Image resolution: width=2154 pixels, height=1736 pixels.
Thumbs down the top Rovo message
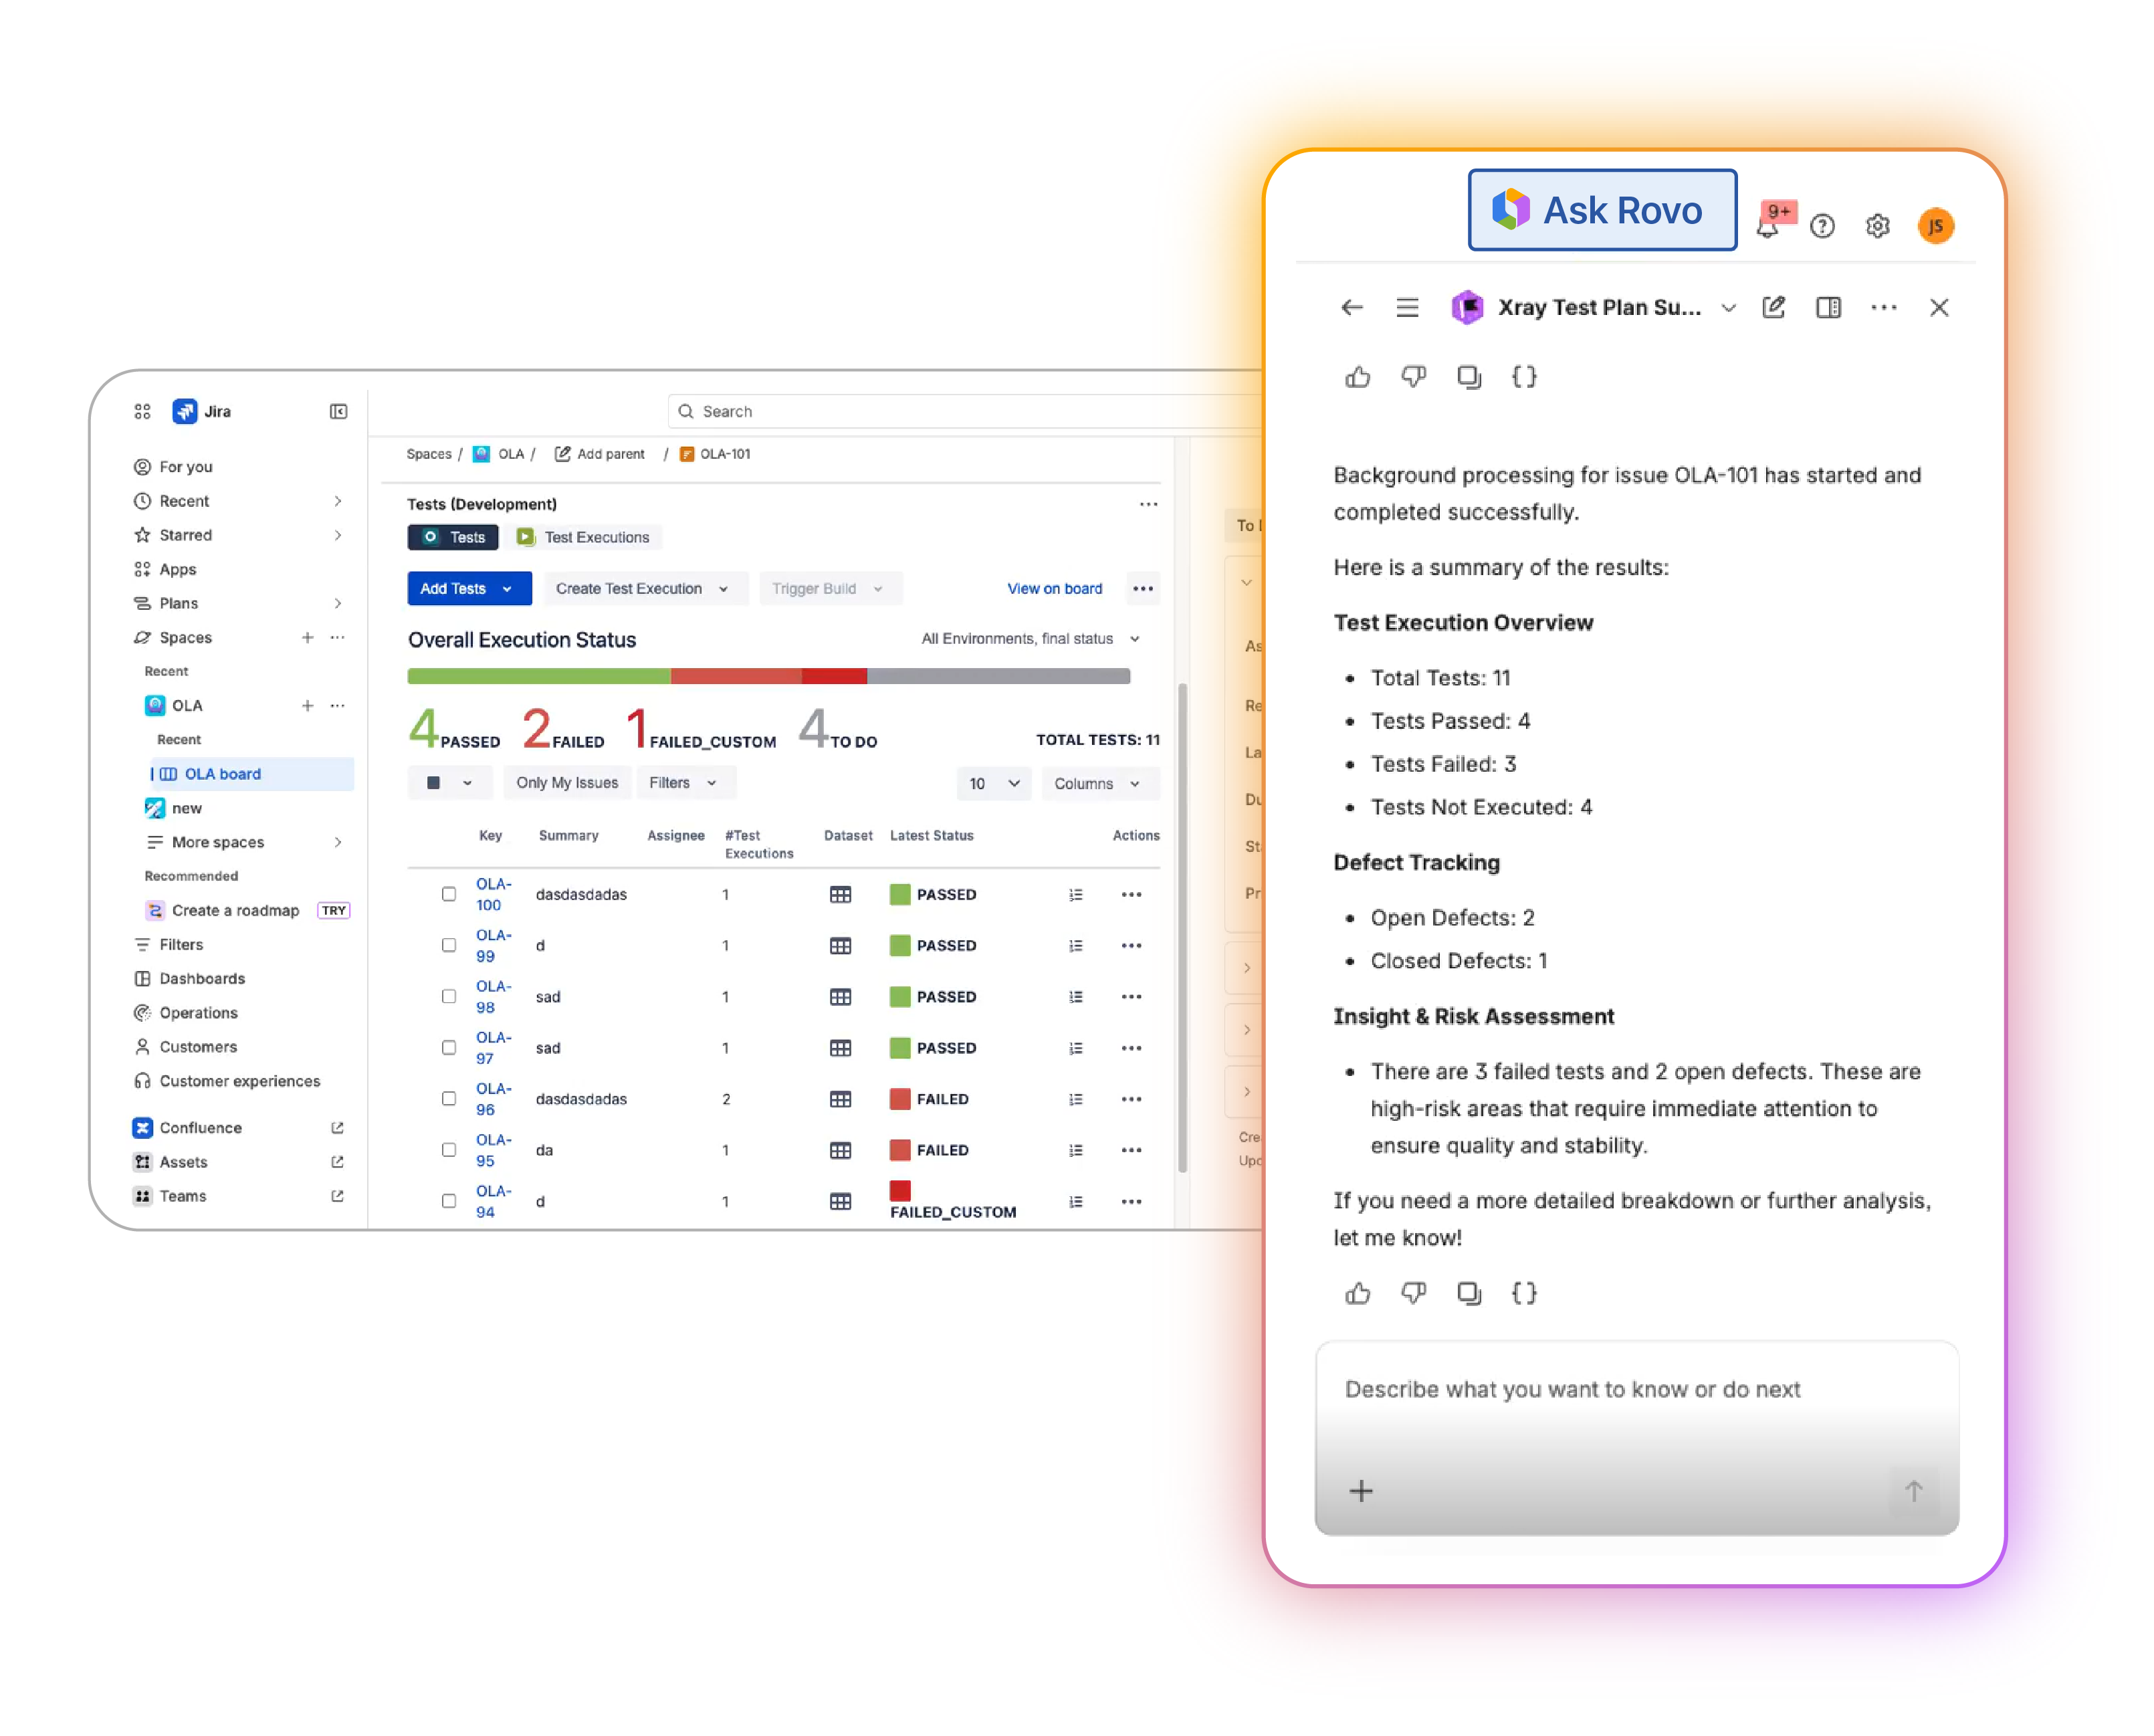click(x=1412, y=377)
